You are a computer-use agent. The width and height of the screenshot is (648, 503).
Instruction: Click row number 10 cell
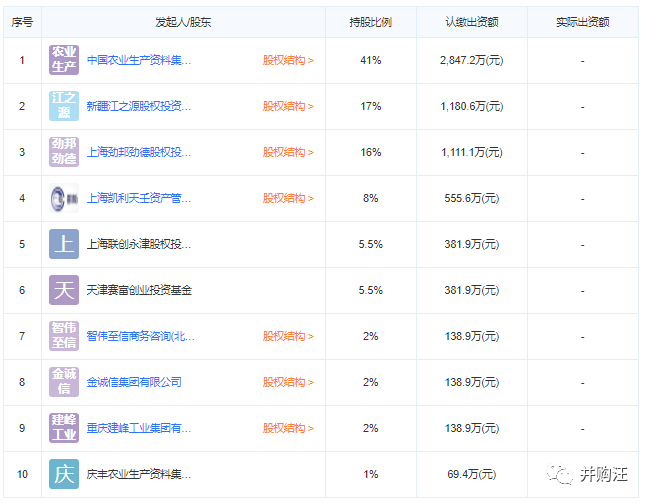pyautogui.click(x=22, y=474)
